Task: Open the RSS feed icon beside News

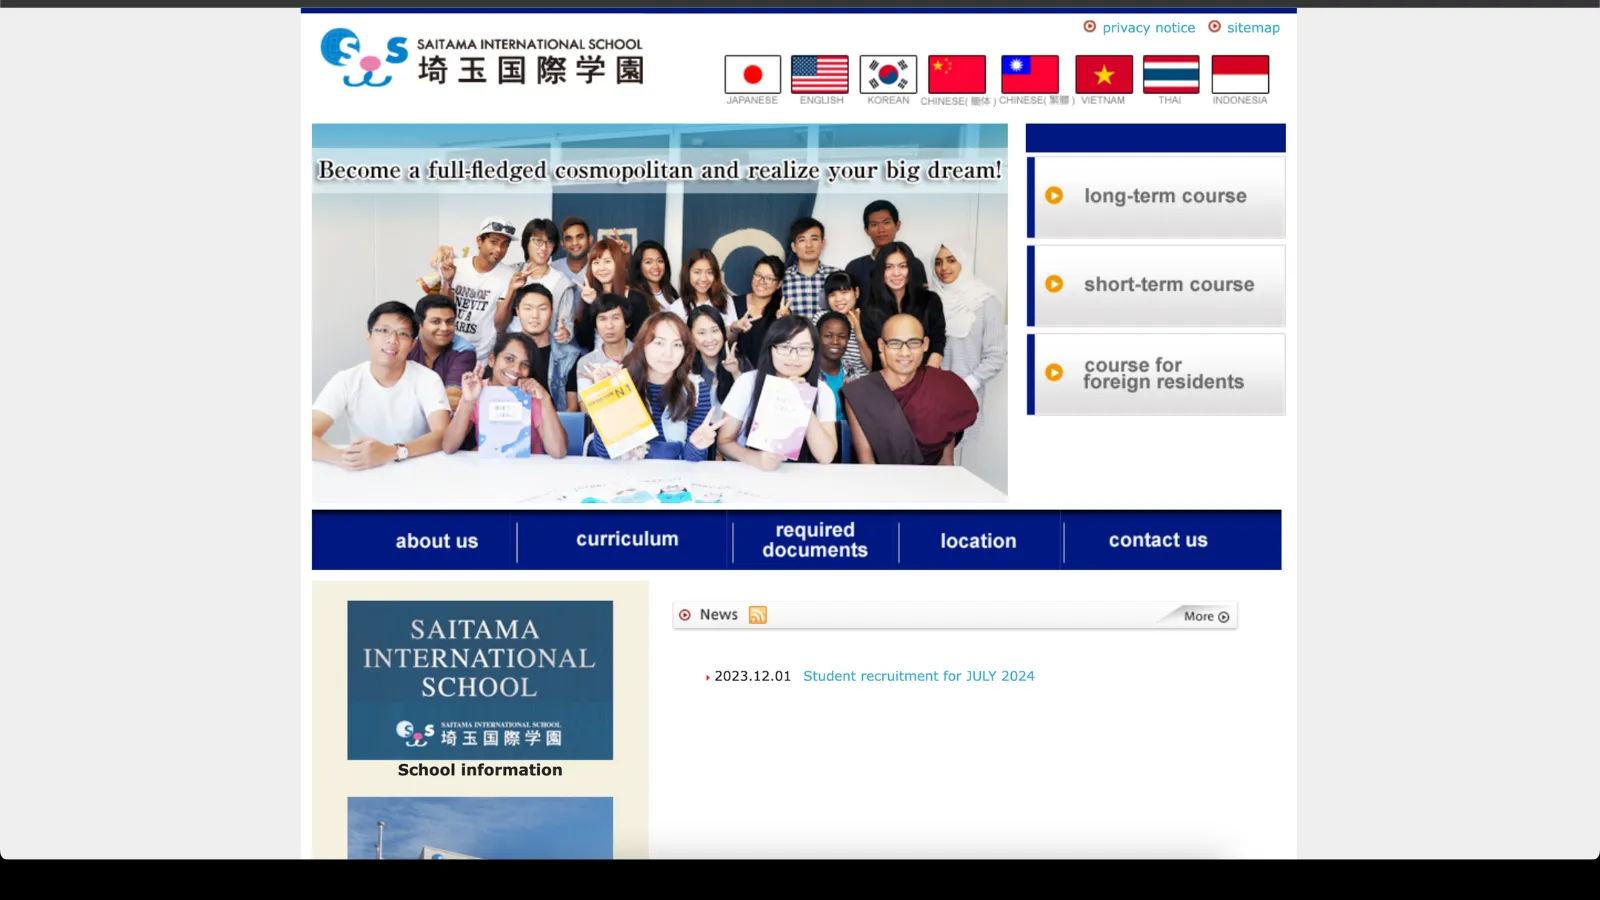Action: point(757,614)
